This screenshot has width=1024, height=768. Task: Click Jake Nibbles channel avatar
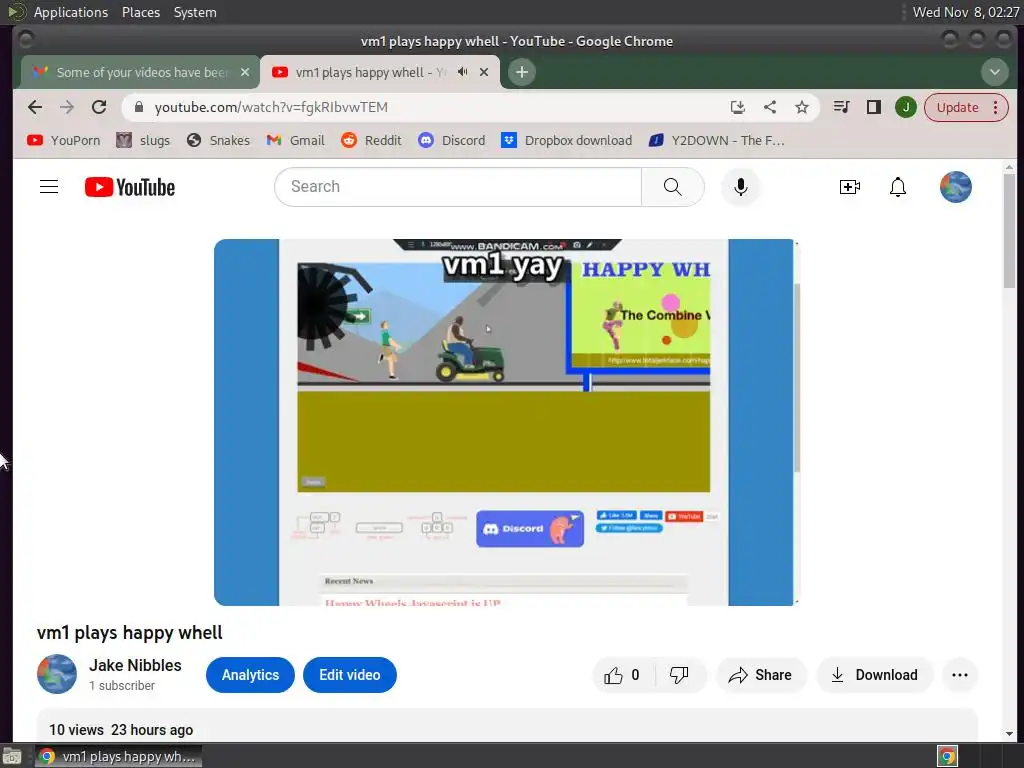(x=57, y=674)
